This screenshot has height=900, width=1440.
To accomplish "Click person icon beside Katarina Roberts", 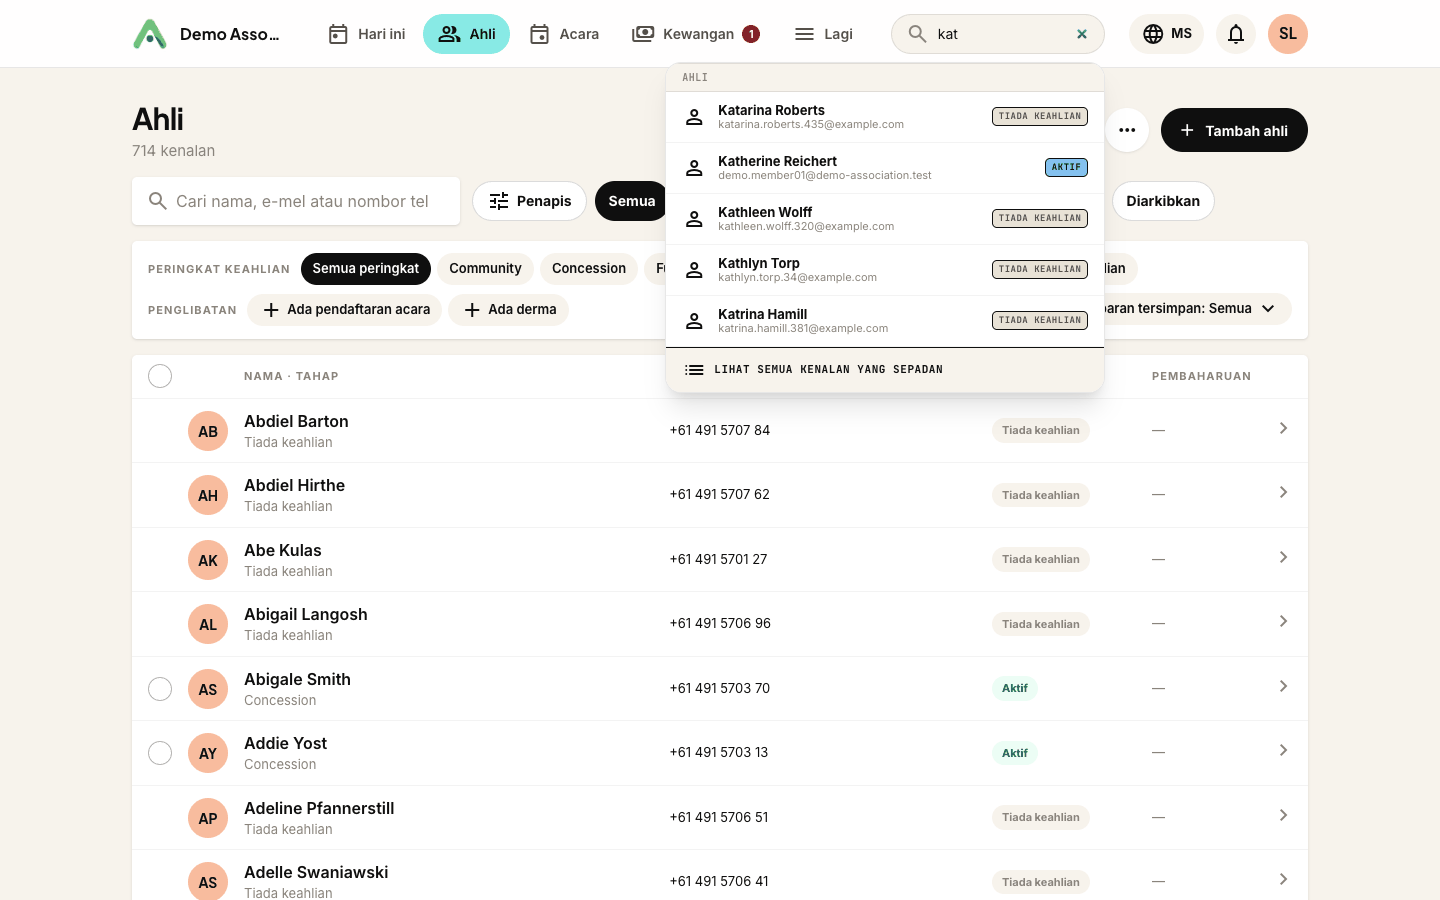I will tap(694, 117).
